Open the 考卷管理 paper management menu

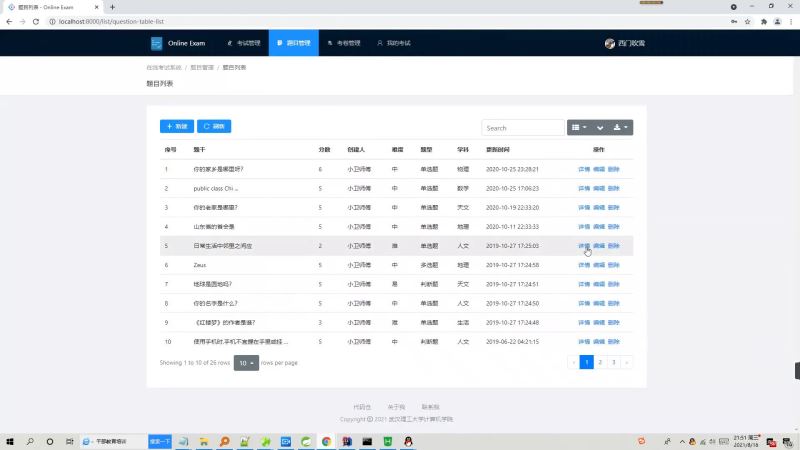(x=344, y=43)
